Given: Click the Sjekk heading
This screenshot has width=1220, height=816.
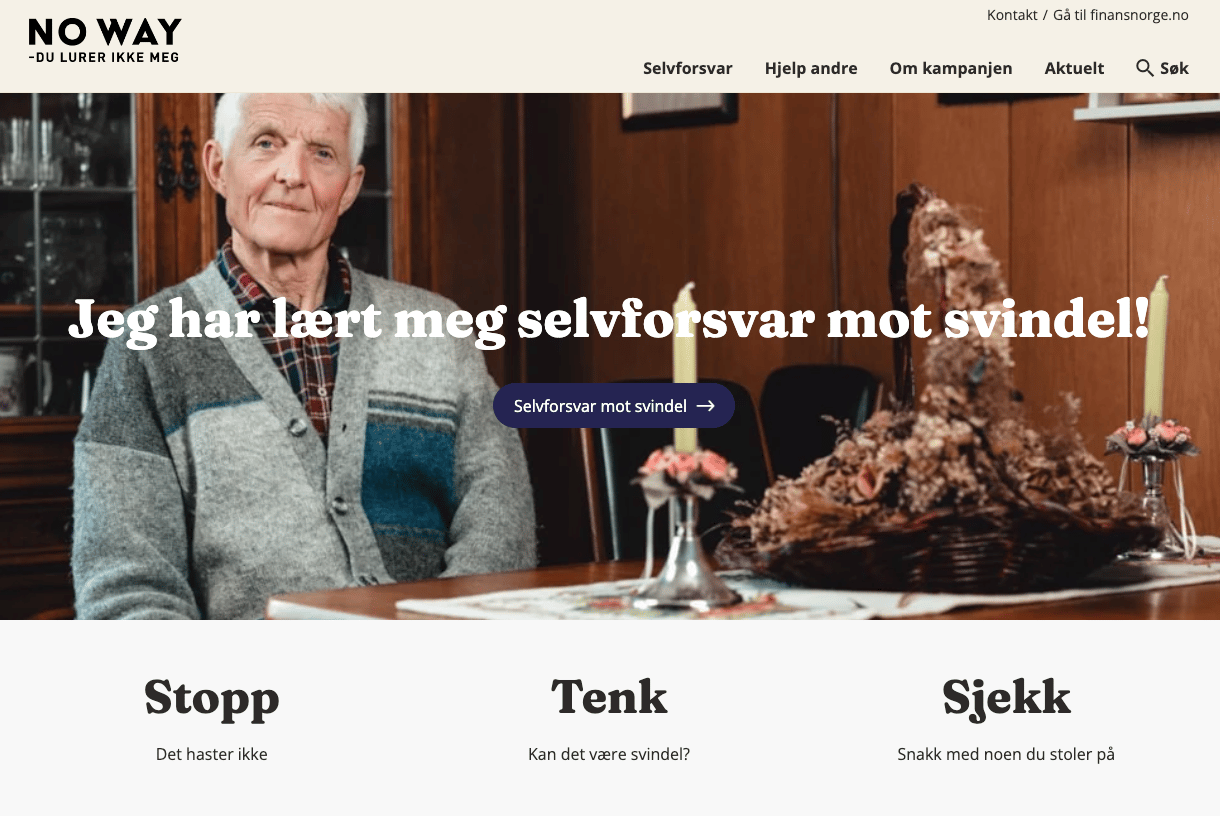Looking at the screenshot, I should 1006,698.
